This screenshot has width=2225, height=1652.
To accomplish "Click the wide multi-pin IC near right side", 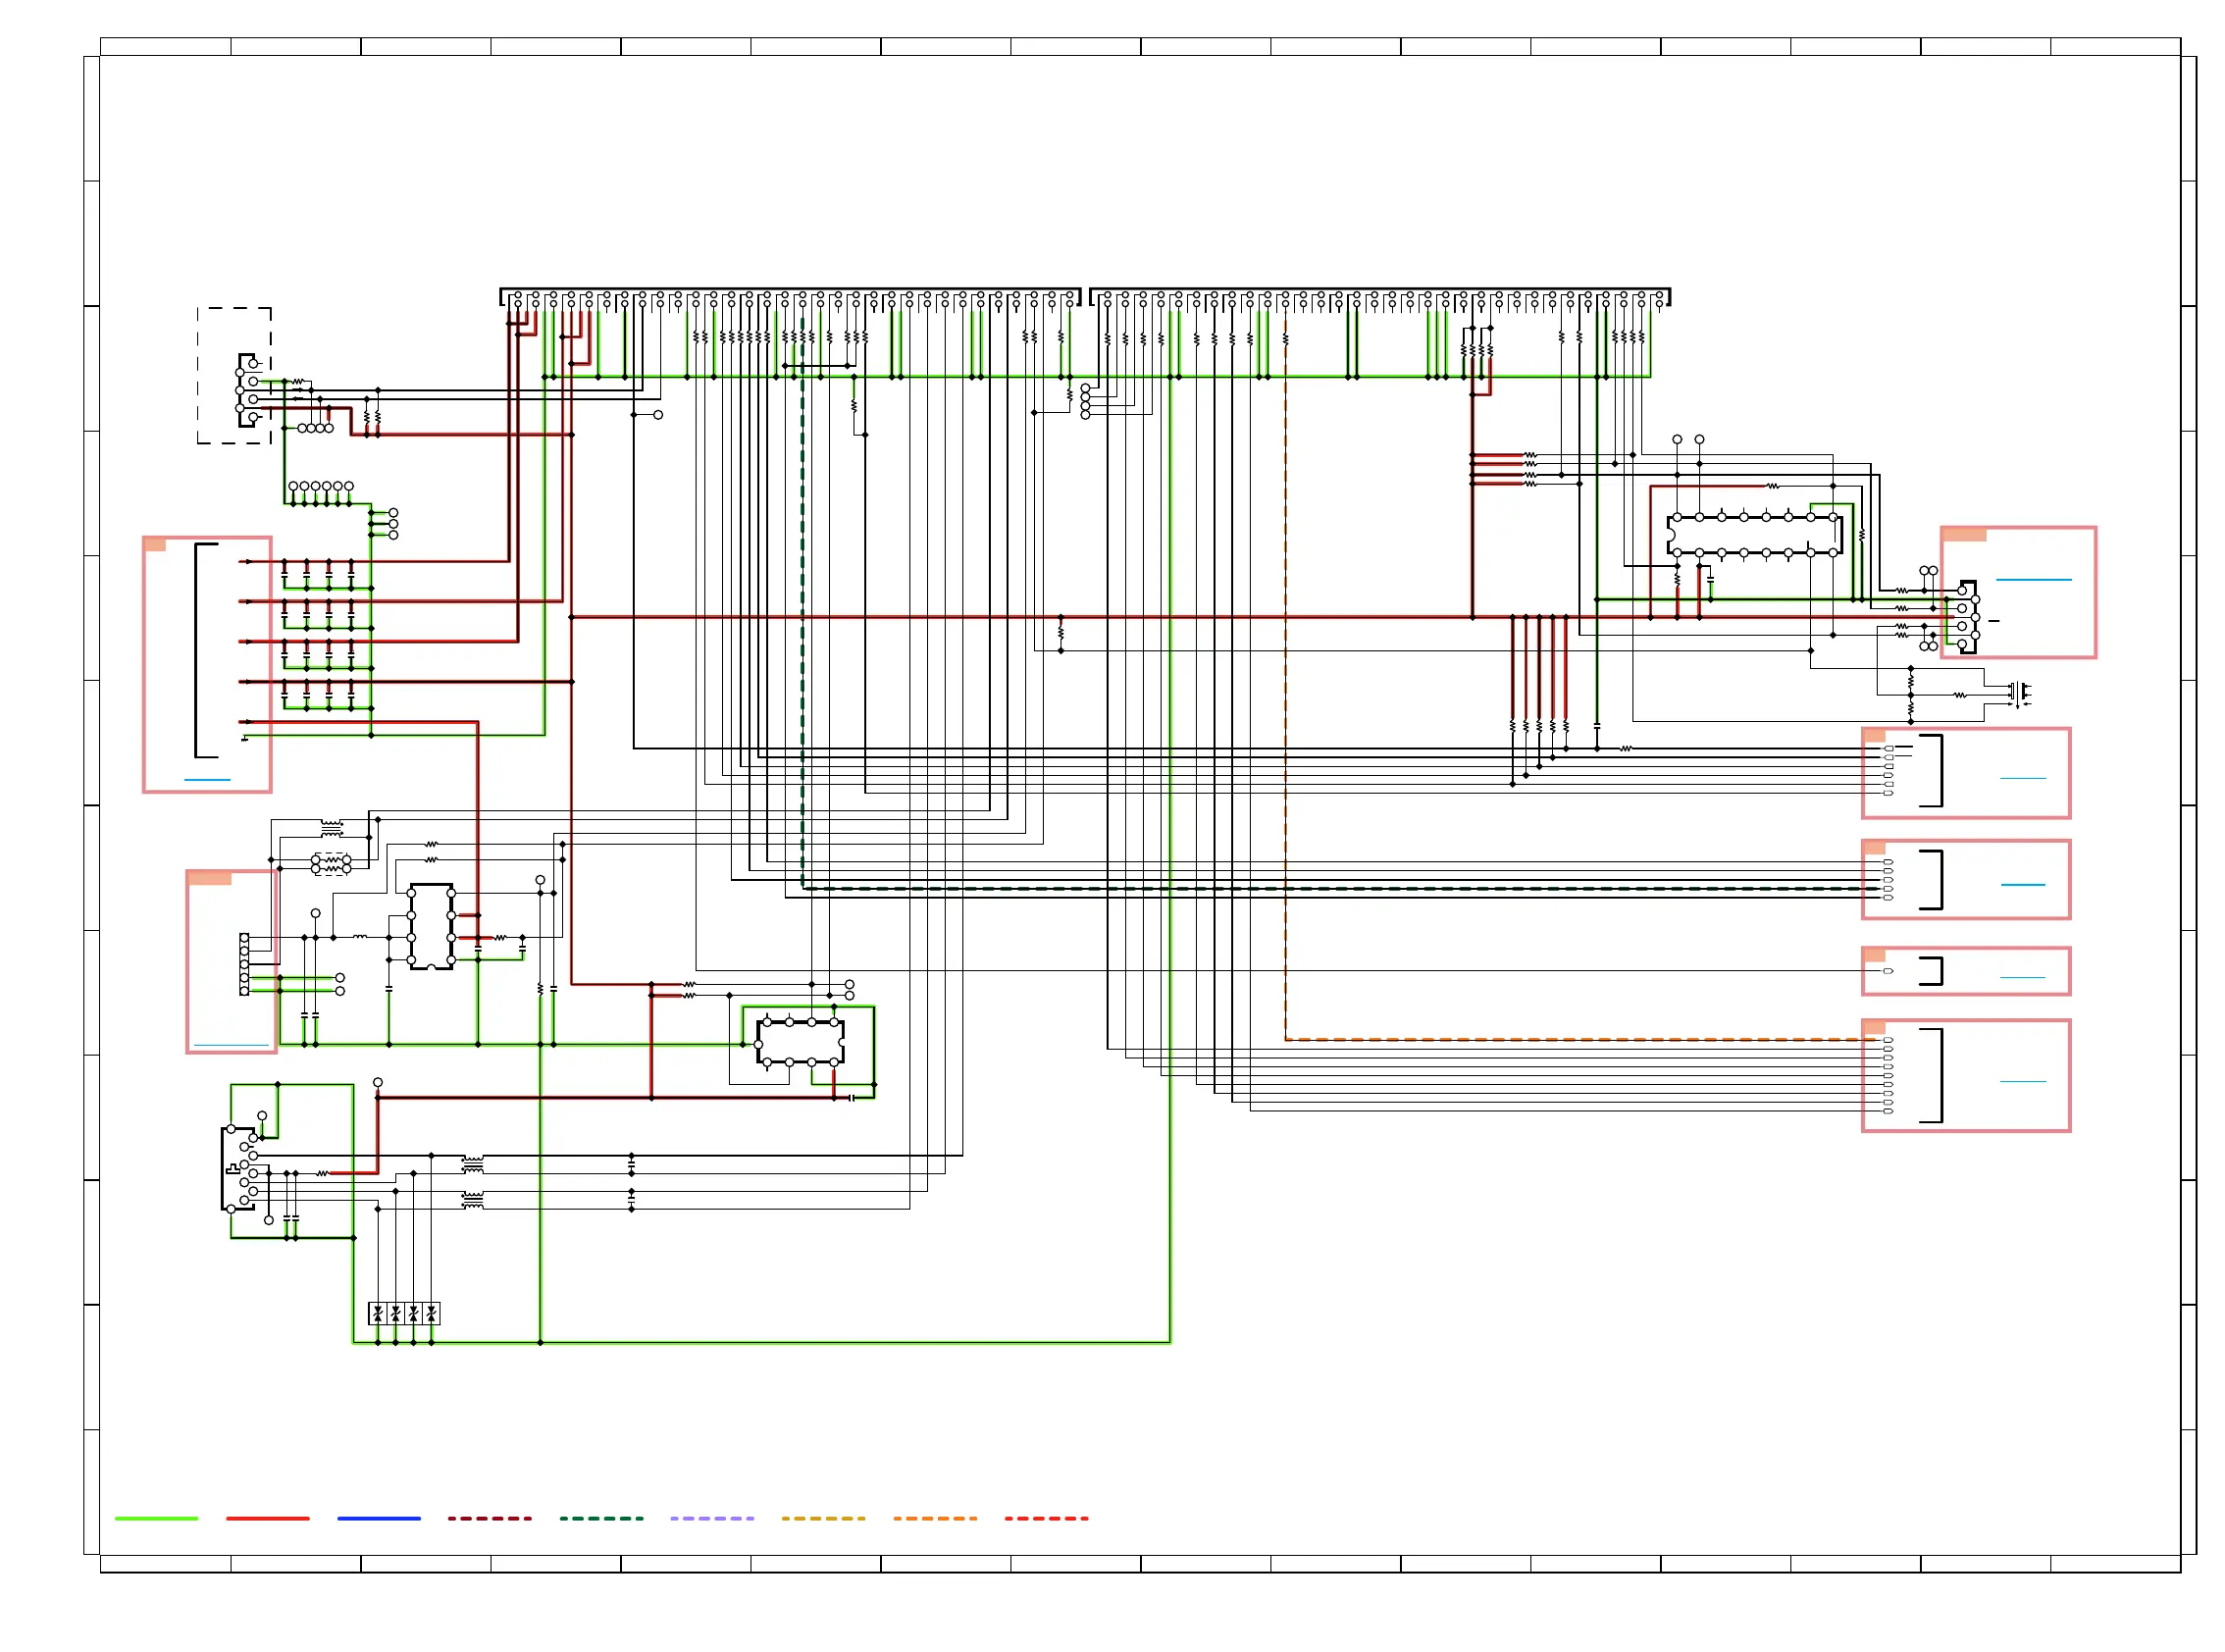I will pyautogui.click(x=1754, y=535).
